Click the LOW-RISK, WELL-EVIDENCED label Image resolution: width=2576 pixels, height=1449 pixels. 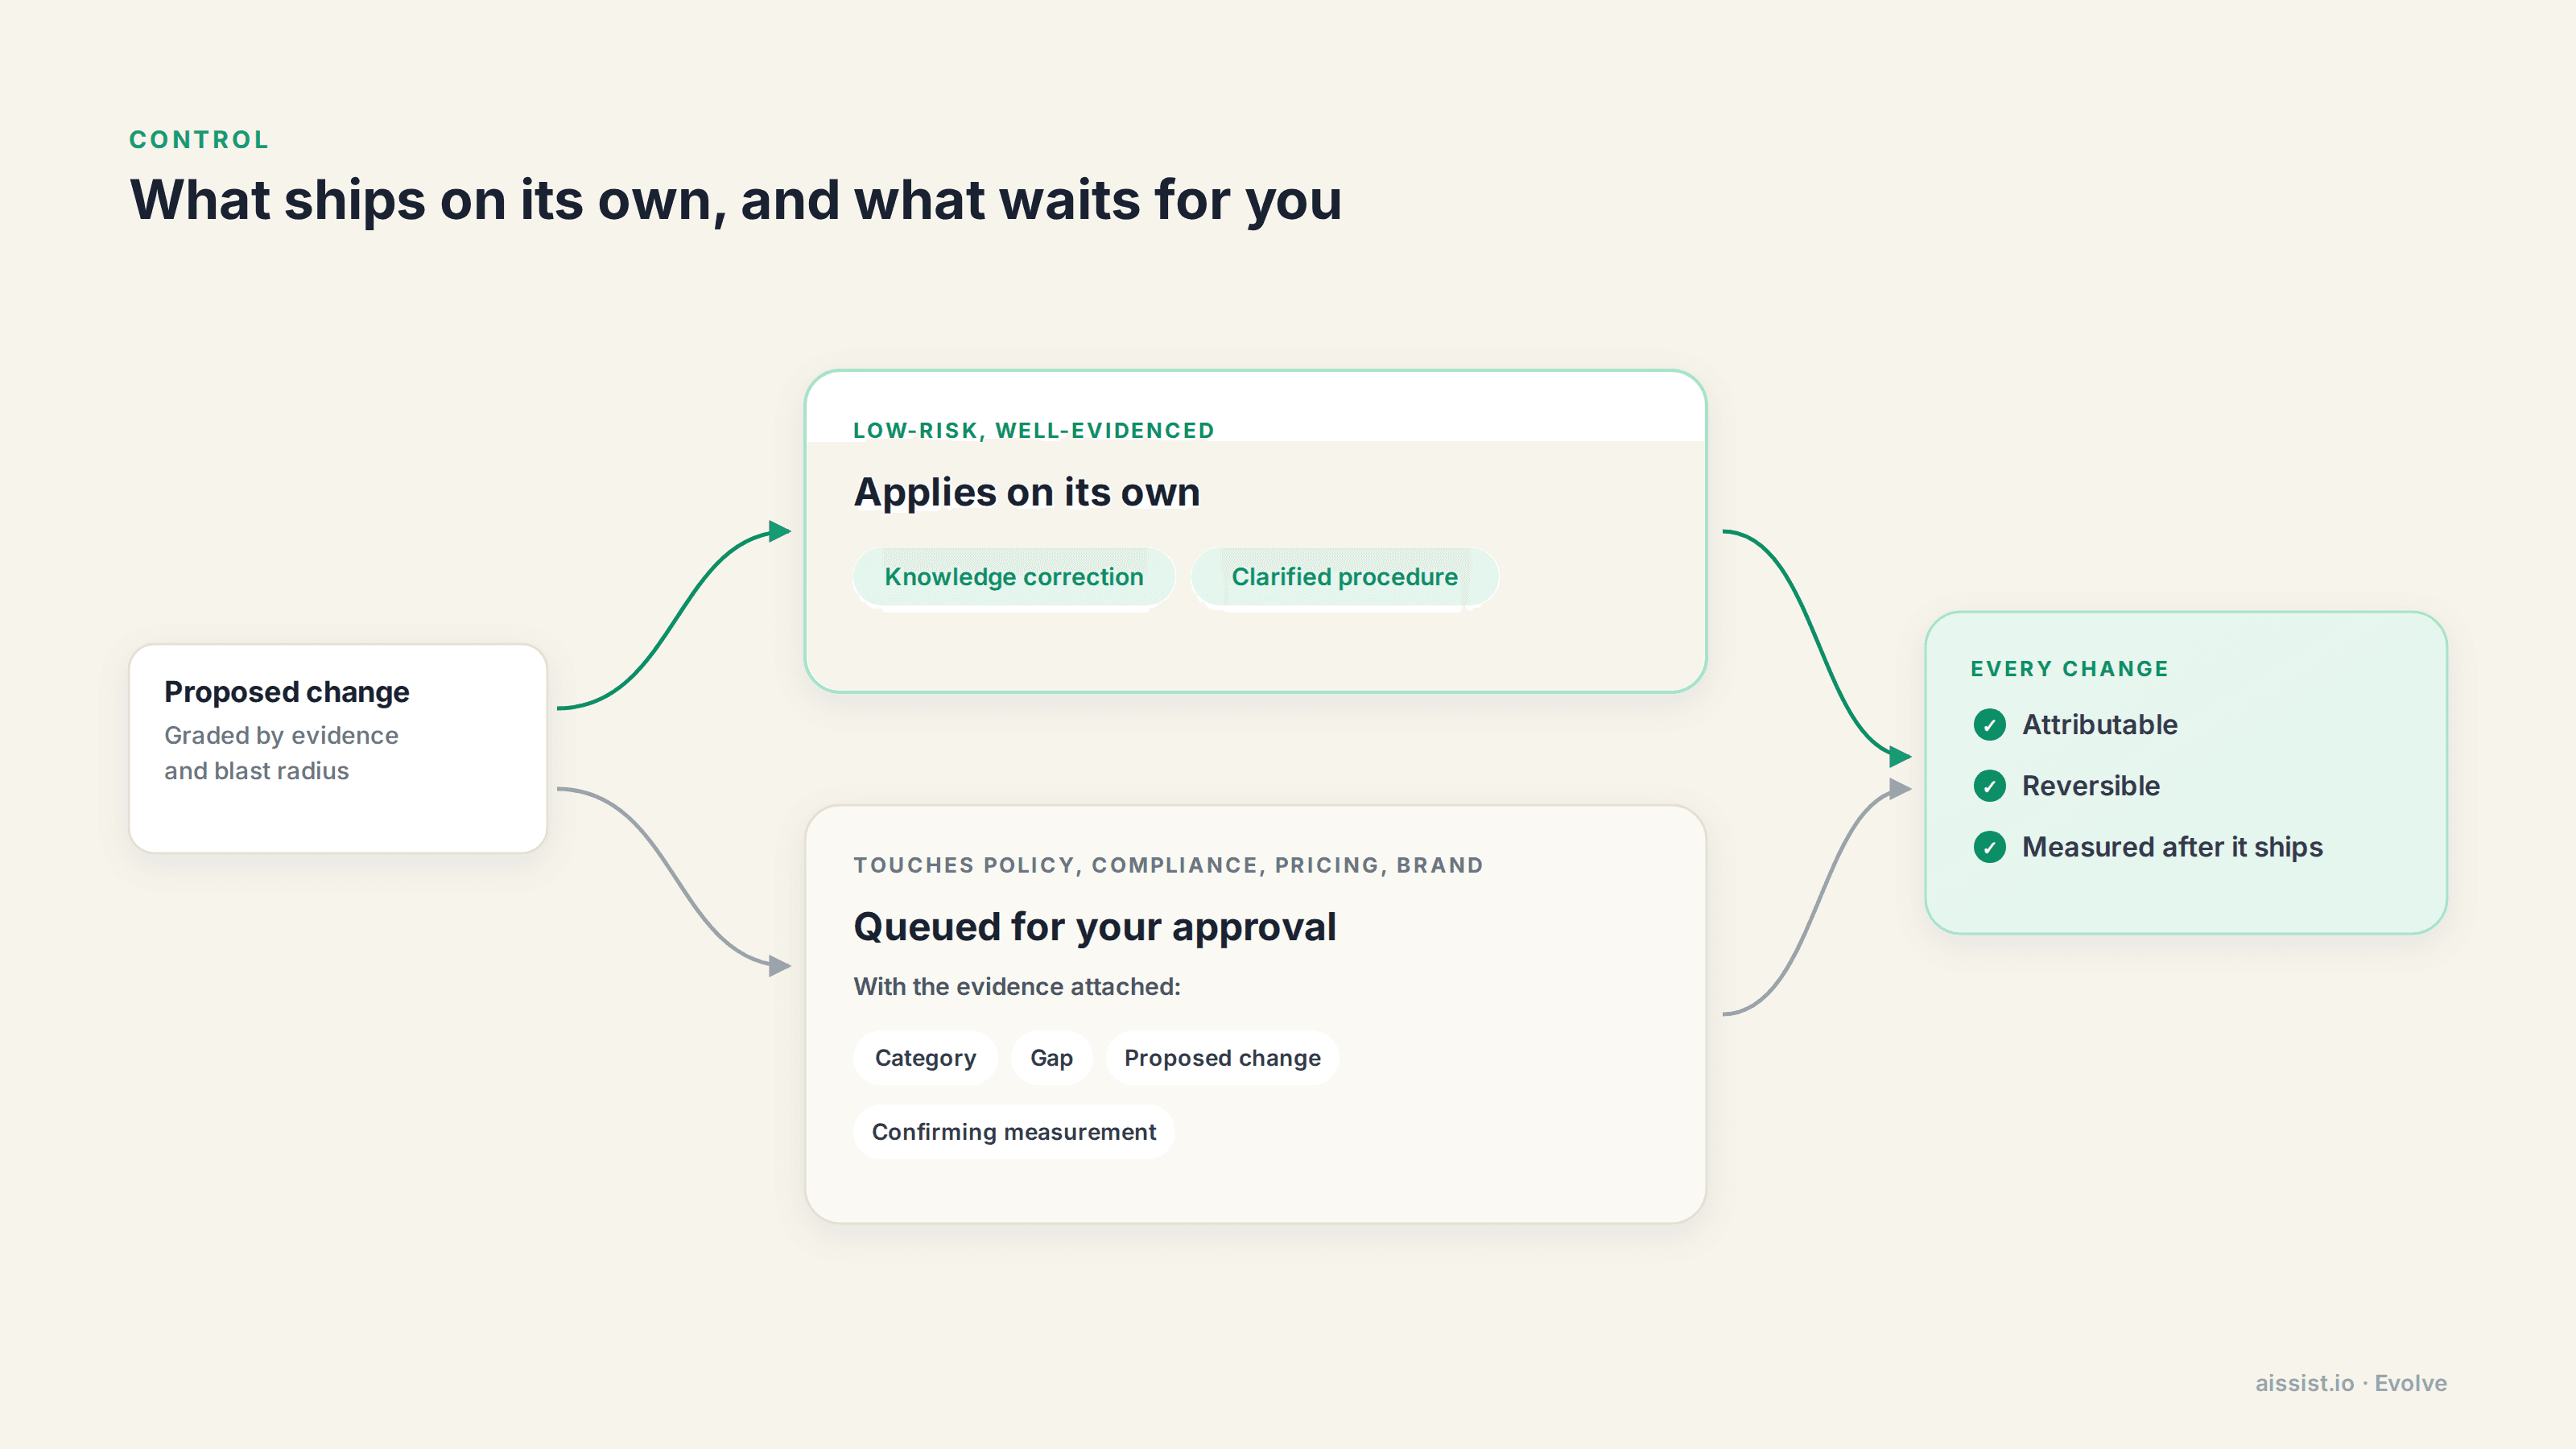coord(1033,431)
